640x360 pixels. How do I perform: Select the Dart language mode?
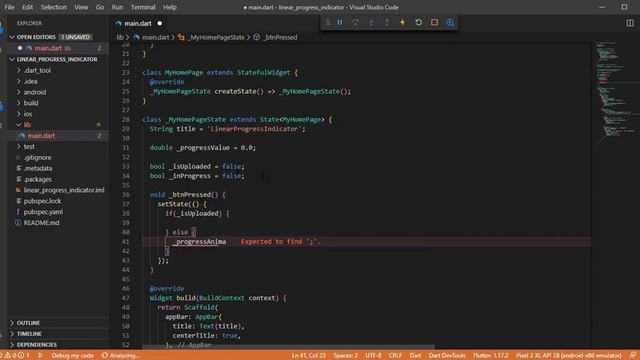pos(416,356)
